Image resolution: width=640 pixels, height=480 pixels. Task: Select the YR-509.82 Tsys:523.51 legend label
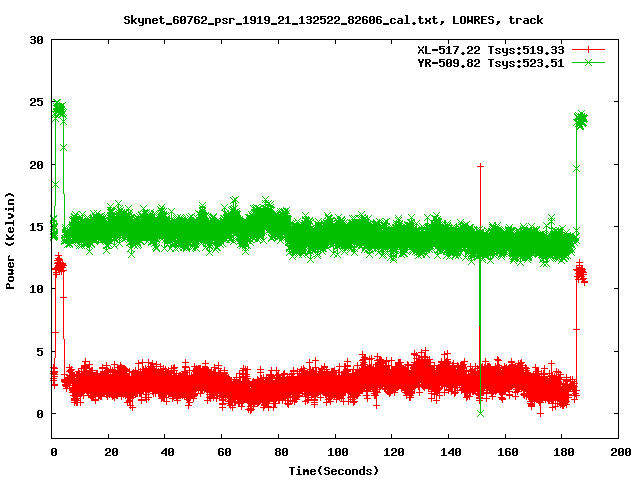click(x=490, y=63)
